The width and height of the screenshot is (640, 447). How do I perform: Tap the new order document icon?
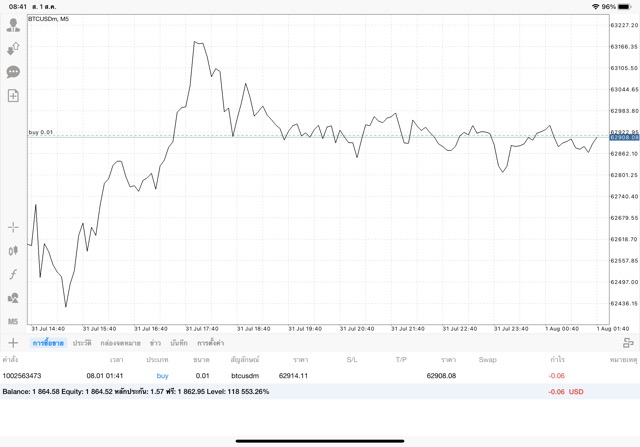(13, 96)
